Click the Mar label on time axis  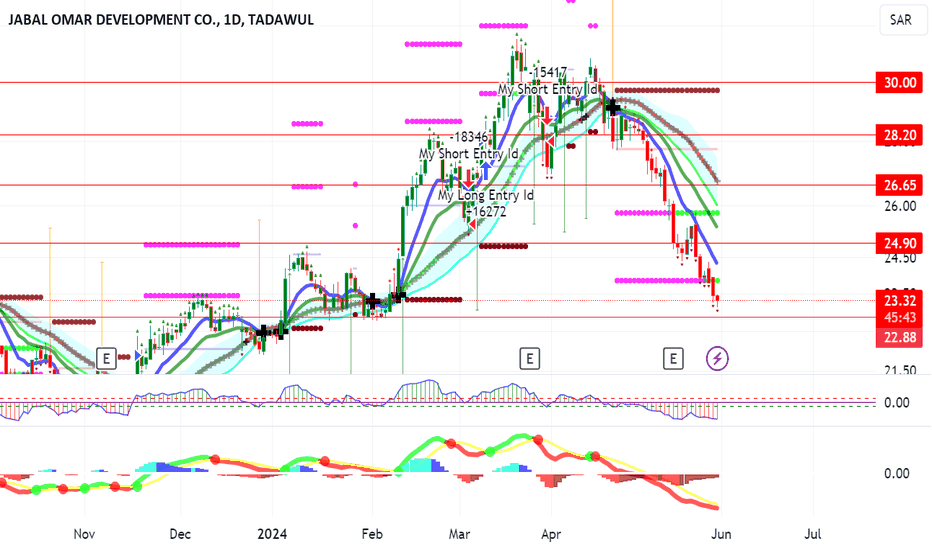point(459,534)
